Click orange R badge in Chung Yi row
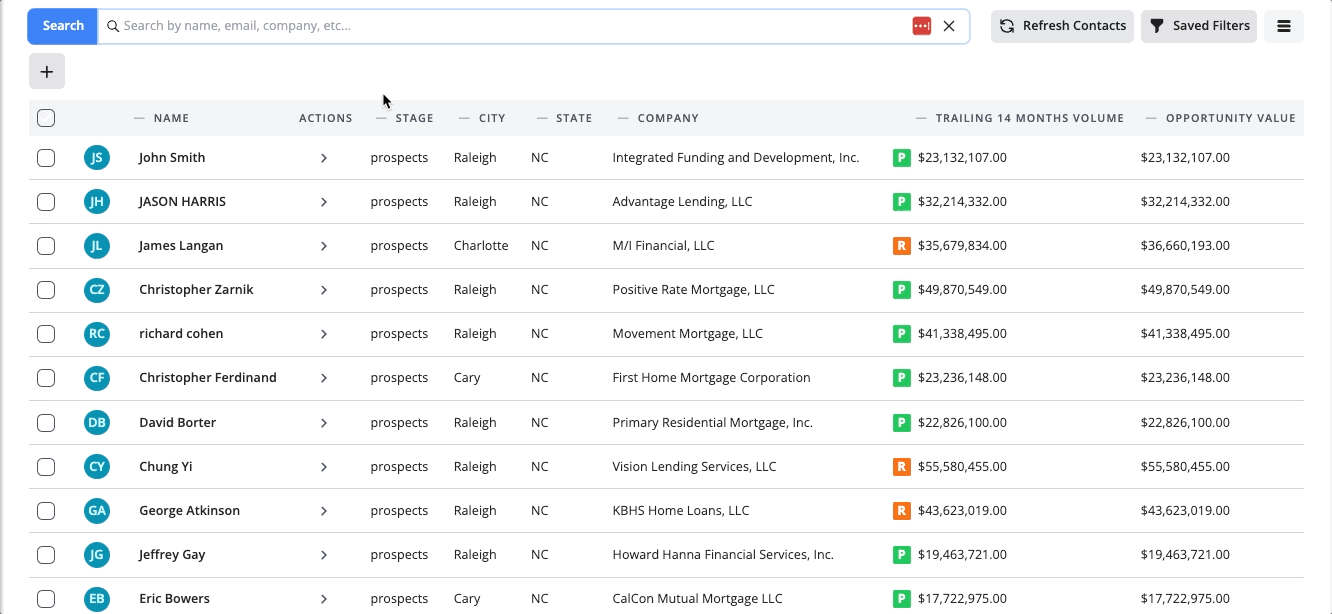Screen dimensions: 1332x614 pyautogui.click(x=902, y=466)
